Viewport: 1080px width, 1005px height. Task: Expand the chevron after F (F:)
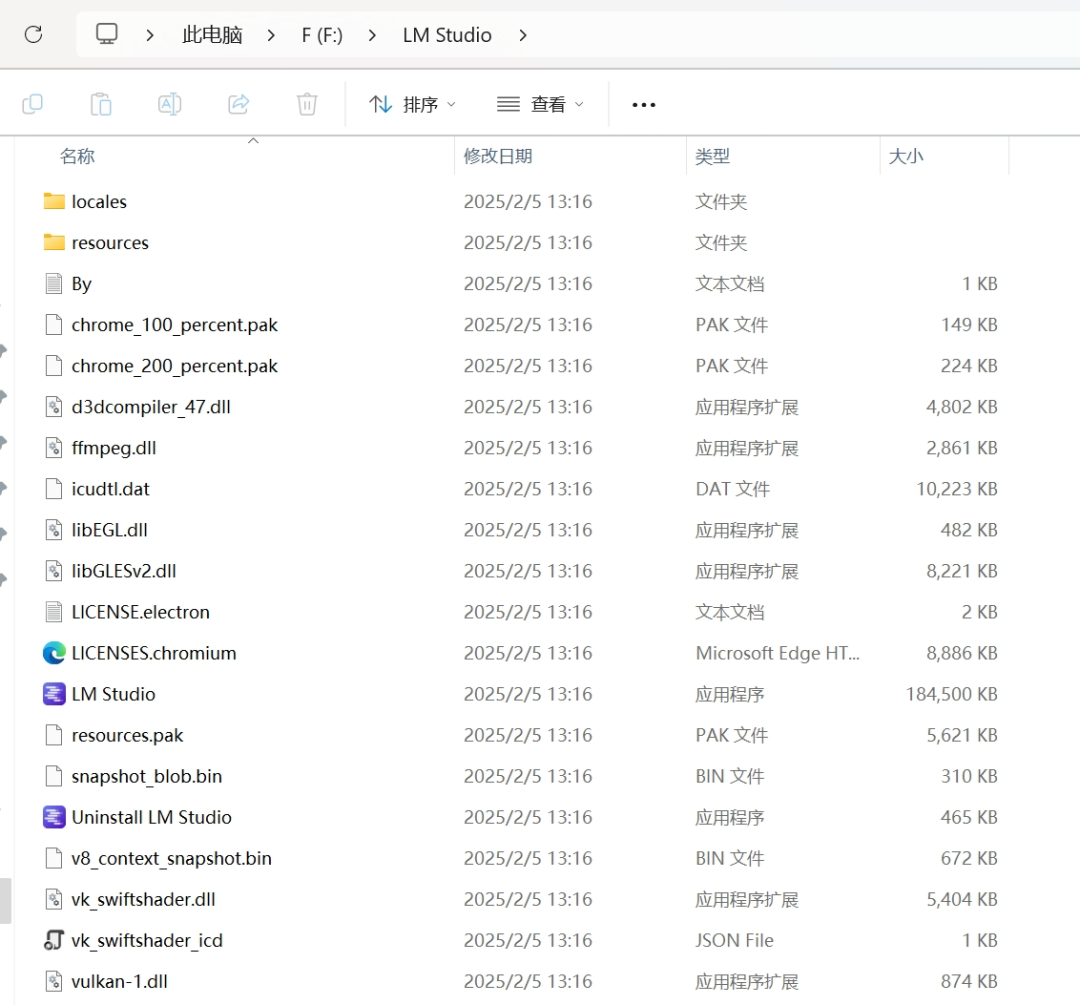(x=372, y=35)
